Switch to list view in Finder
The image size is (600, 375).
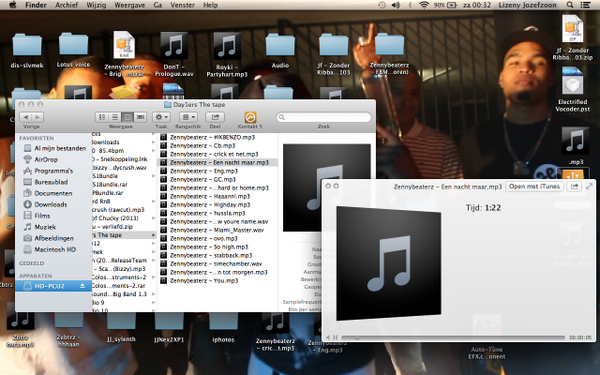[x=115, y=117]
